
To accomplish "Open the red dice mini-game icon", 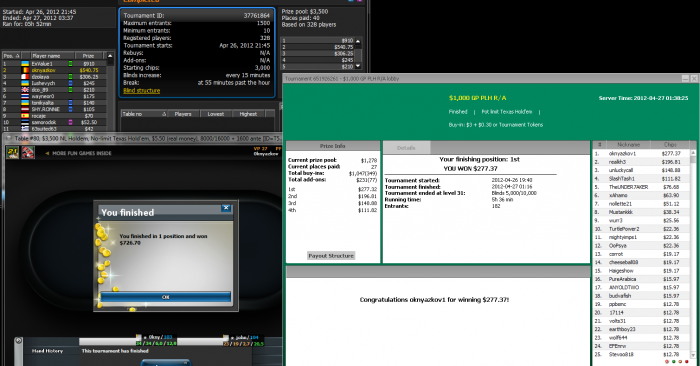I will (x=28, y=152).
